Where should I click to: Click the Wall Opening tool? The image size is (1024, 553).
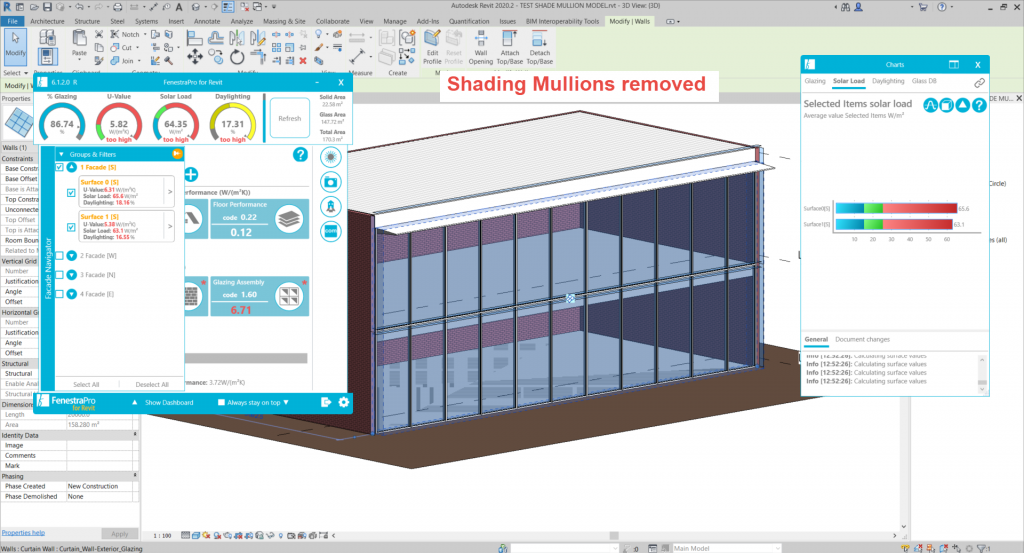point(481,47)
